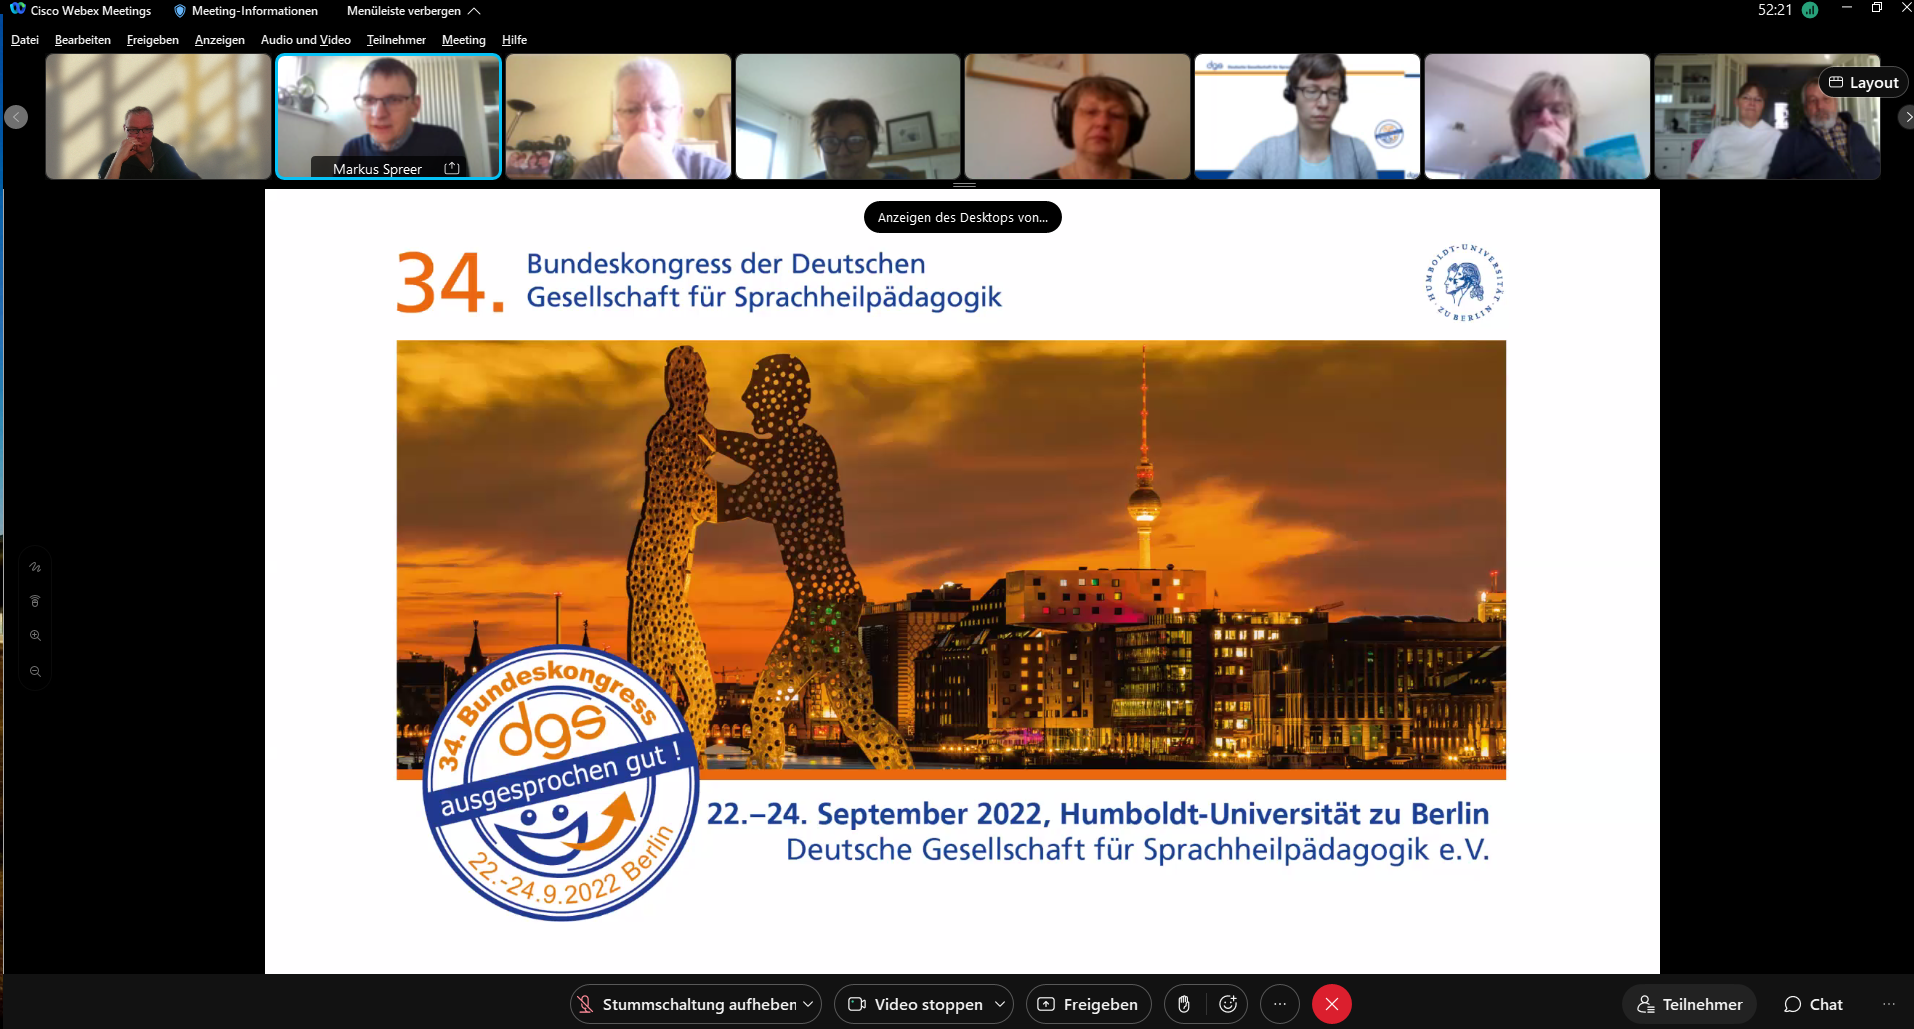This screenshot has width=1914, height=1029.
Task: Click Anzeigen des Desktops von... banner
Action: coord(962,217)
